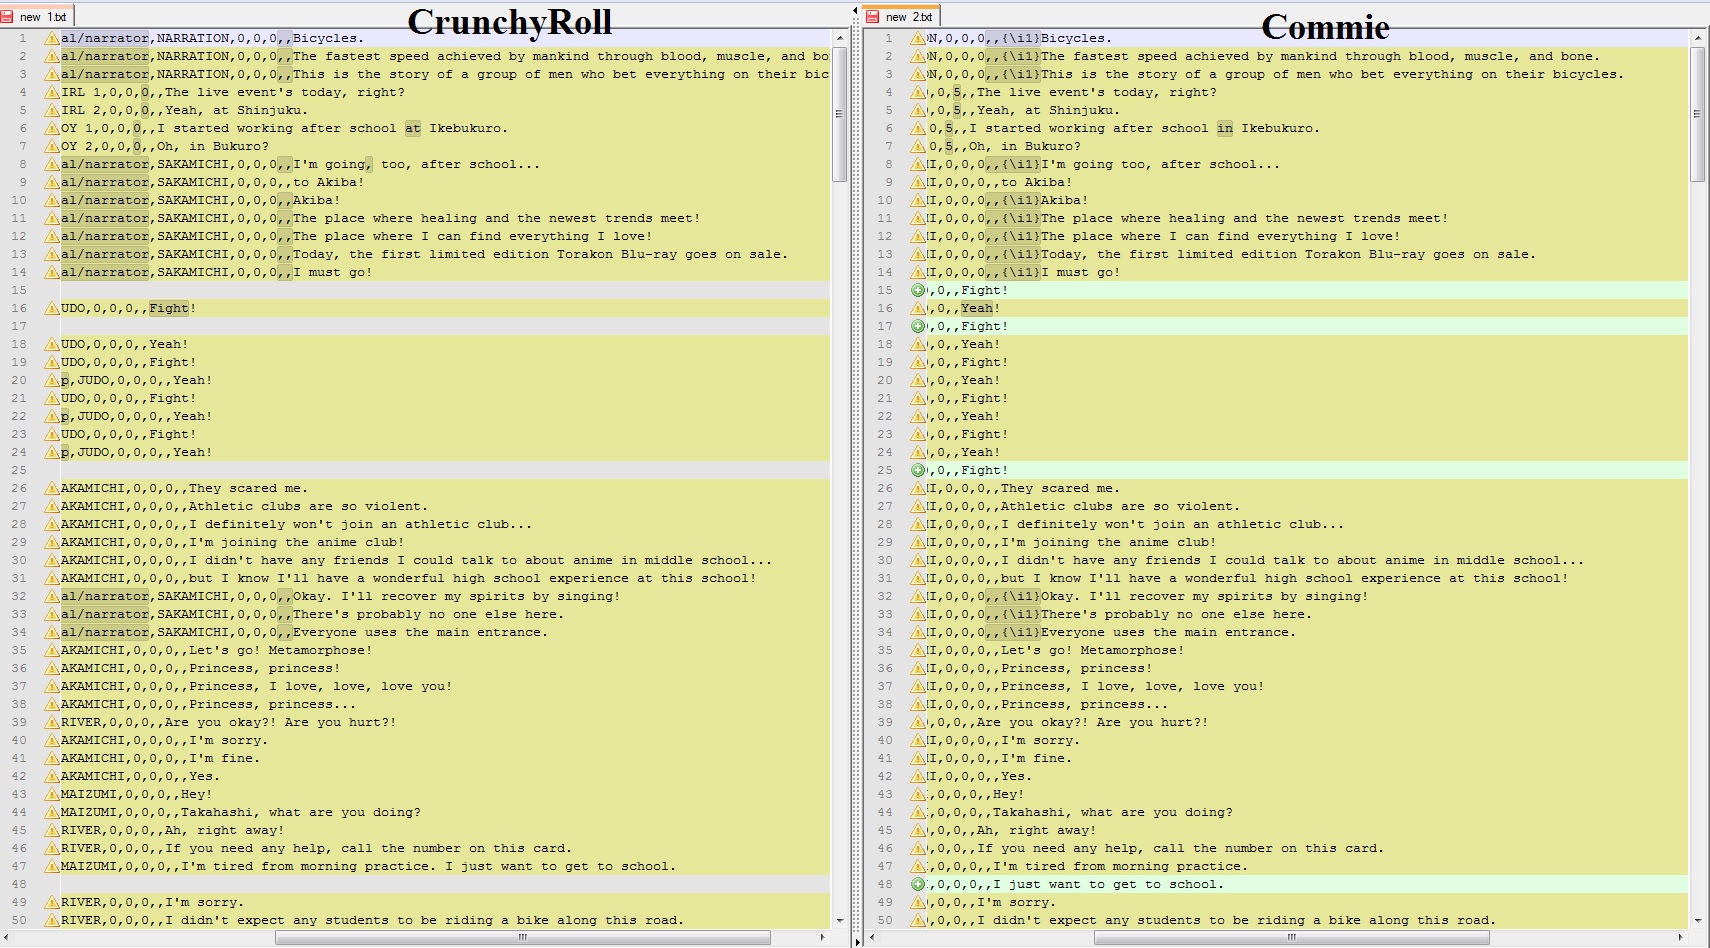Click the warning icon beside right 'I'm fine.'
Viewport: 1710px width, 948px height.
918,758
